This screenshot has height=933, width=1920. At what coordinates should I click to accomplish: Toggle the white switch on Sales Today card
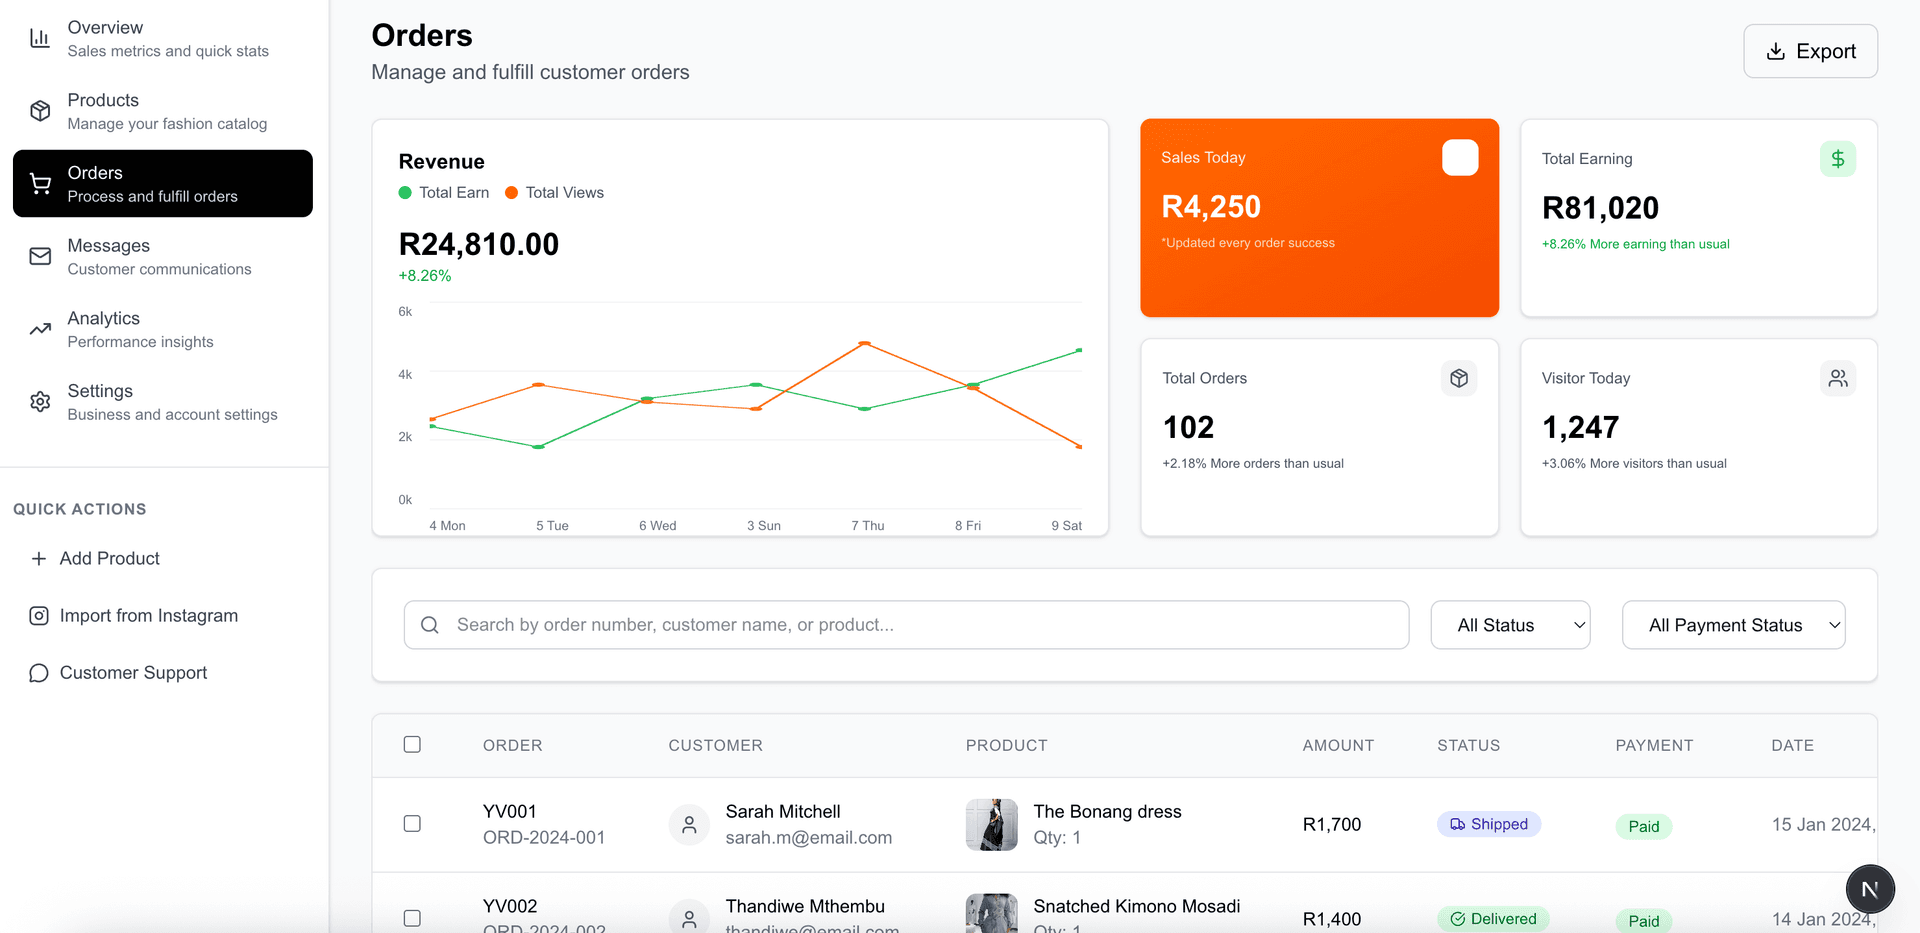click(1460, 157)
